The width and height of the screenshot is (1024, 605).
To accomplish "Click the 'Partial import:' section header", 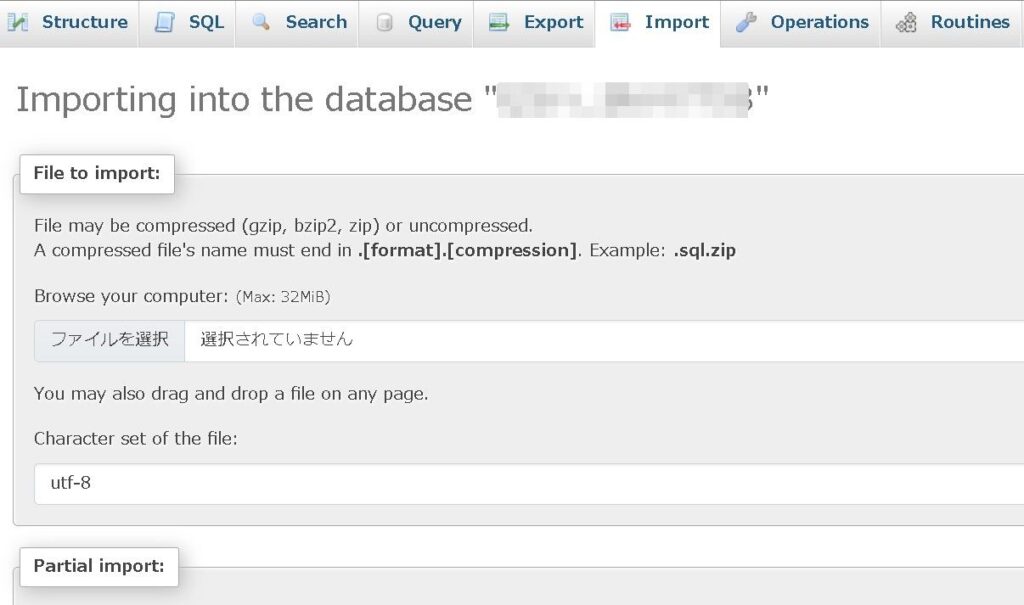I will click(98, 566).
